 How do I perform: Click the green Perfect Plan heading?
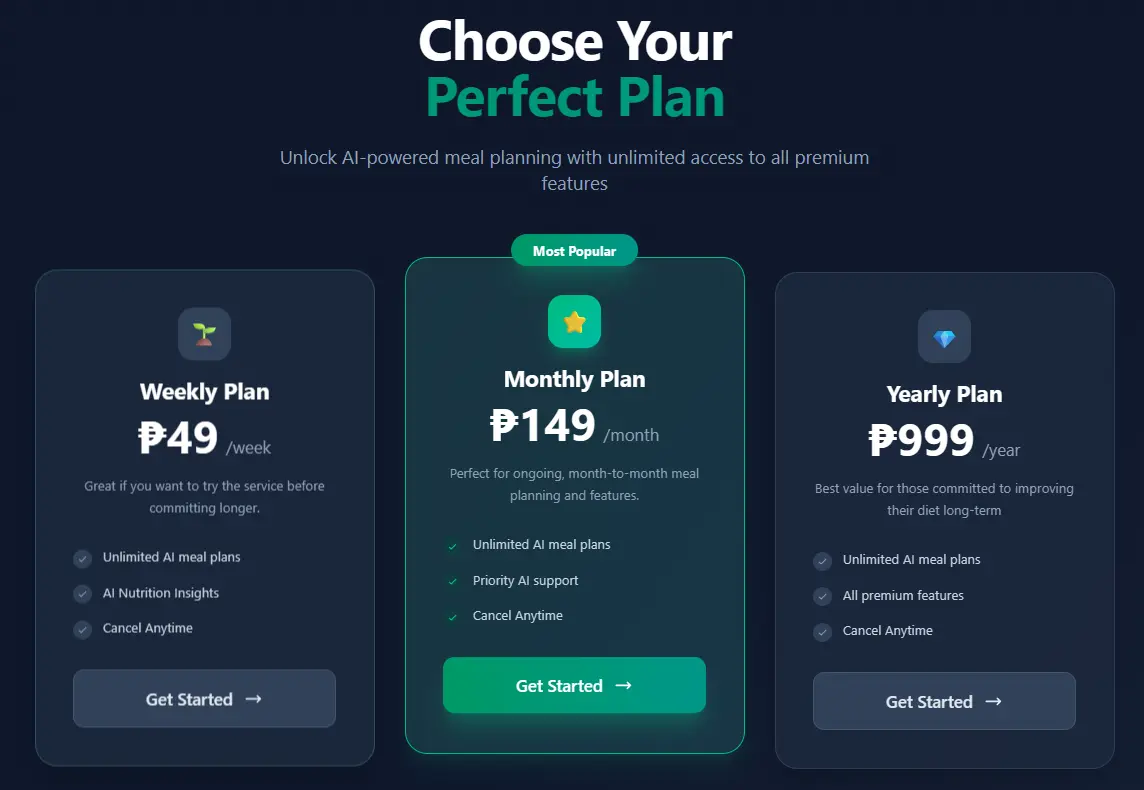tap(574, 96)
